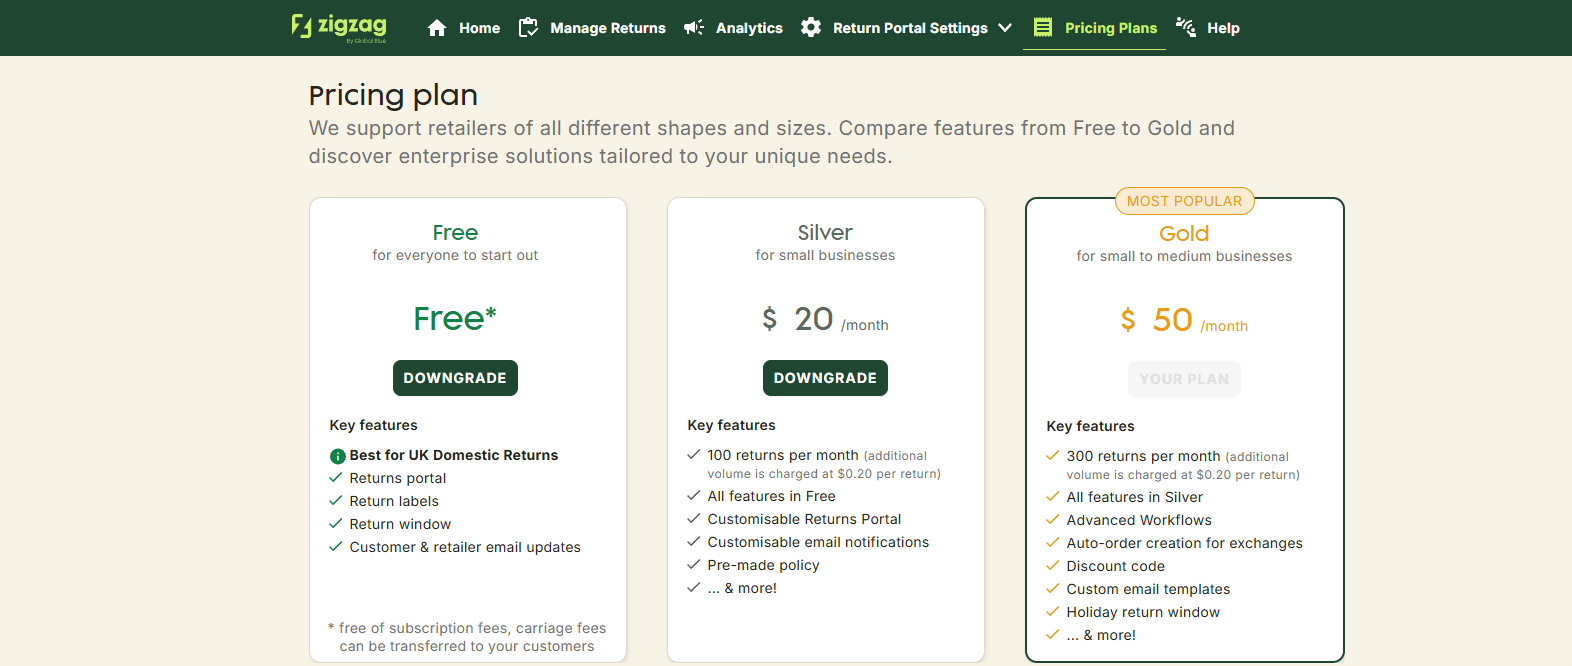
Task: Click the disabled Your Plan button
Action: pyautogui.click(x=1184, y=379)
